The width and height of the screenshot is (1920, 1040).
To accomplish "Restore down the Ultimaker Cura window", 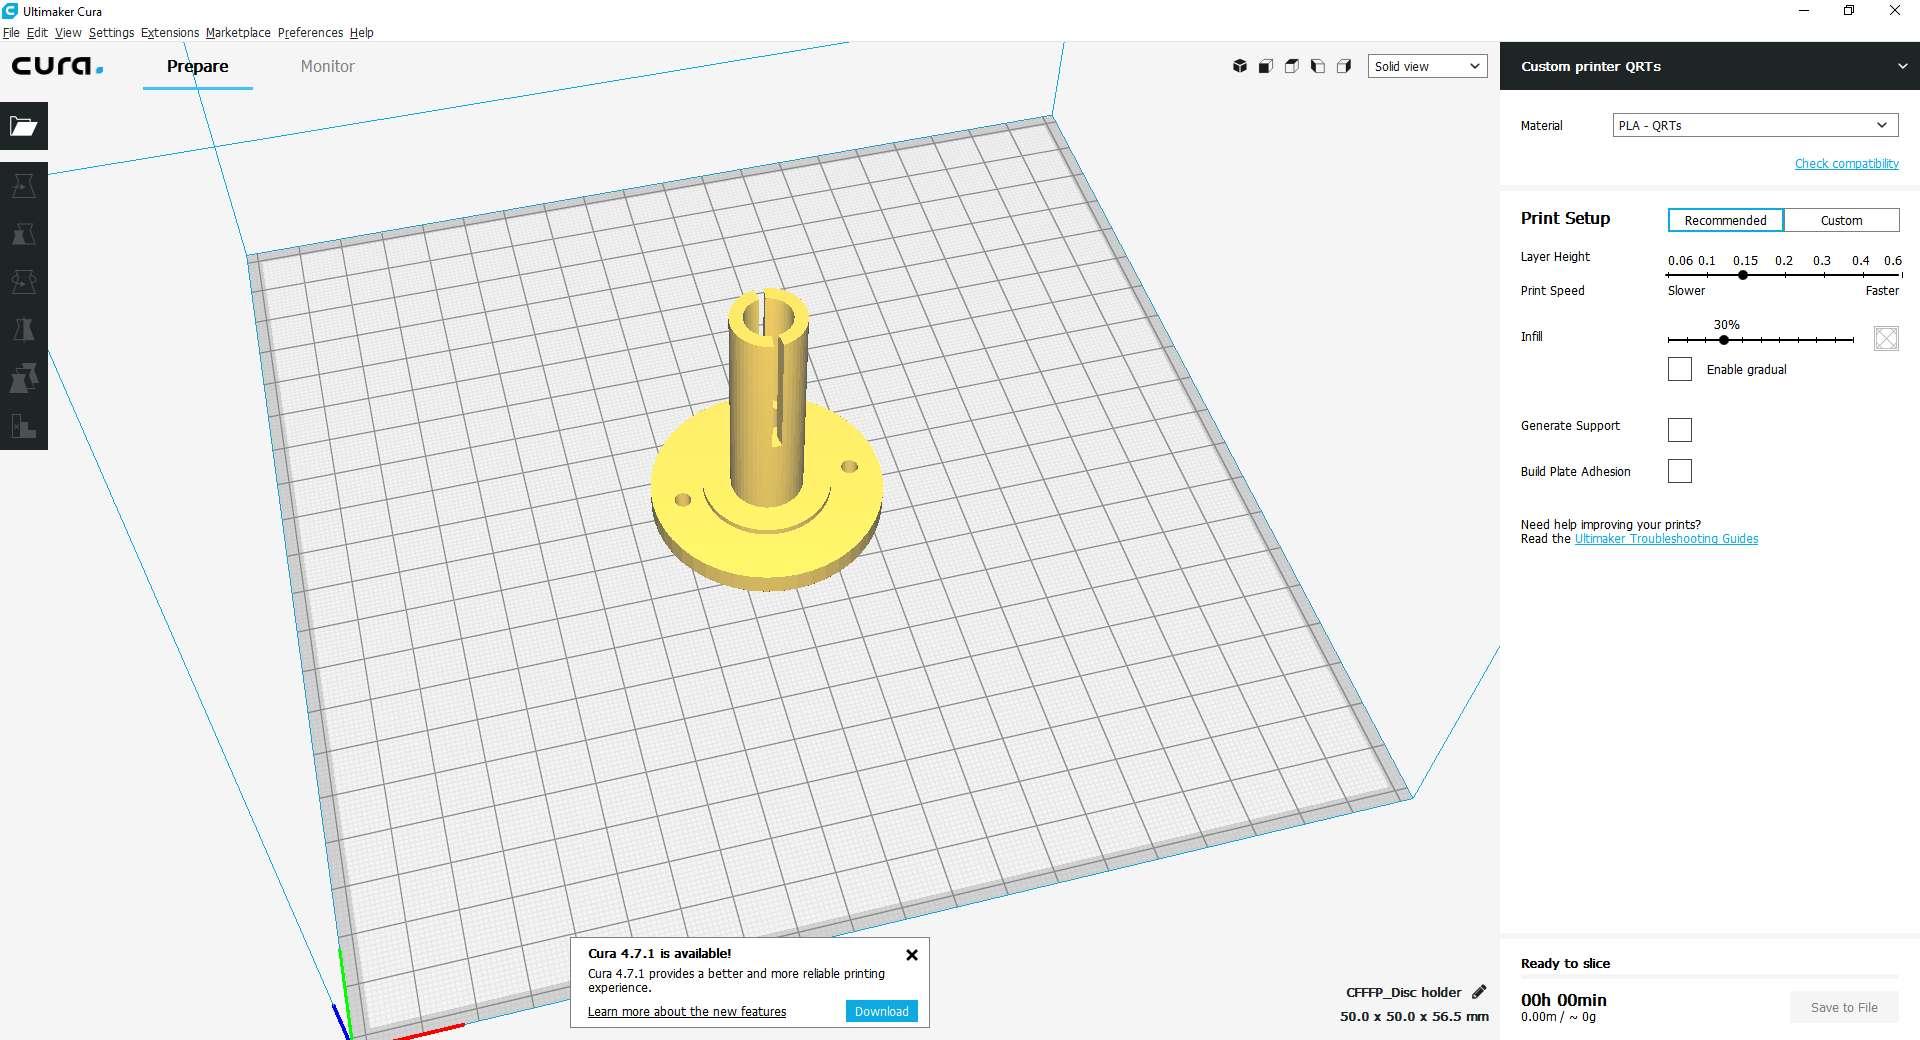I will (x=1848, y=11).
